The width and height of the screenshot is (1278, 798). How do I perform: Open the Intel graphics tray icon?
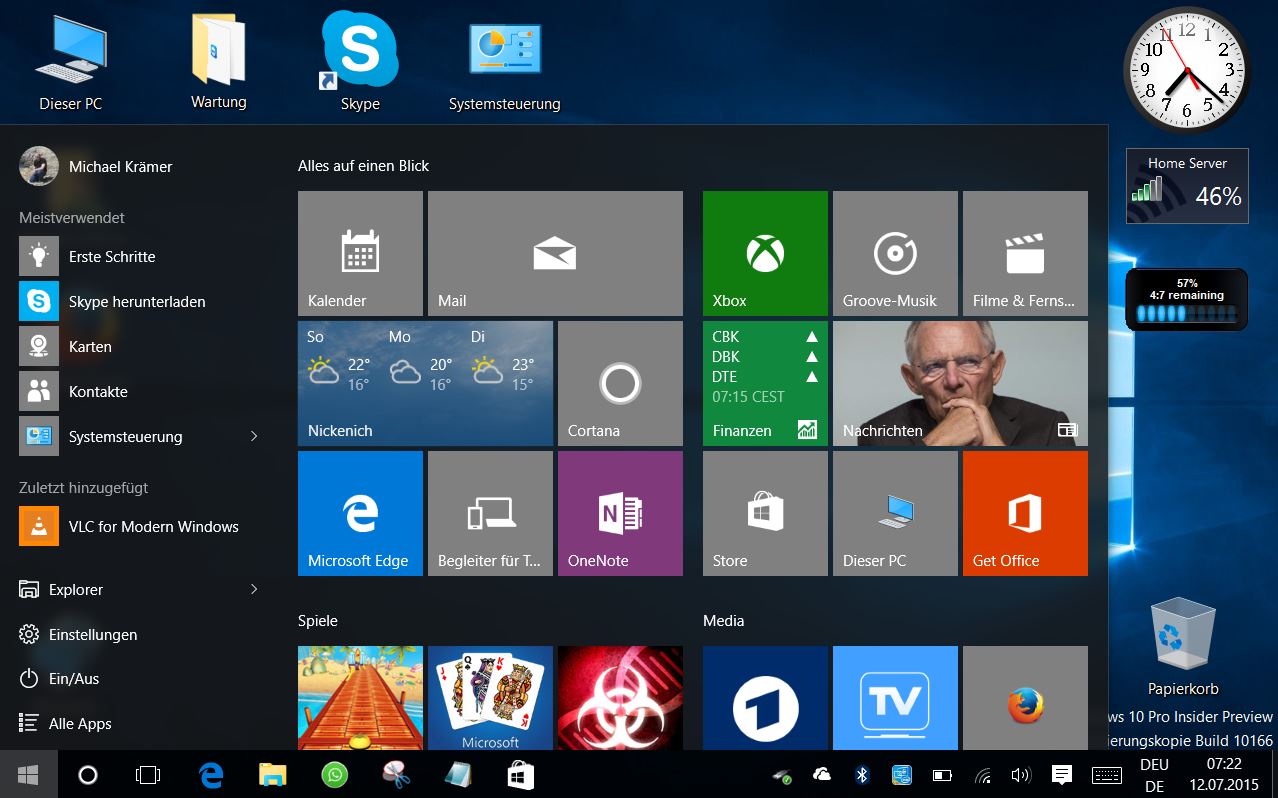click(x=901, y=774)
